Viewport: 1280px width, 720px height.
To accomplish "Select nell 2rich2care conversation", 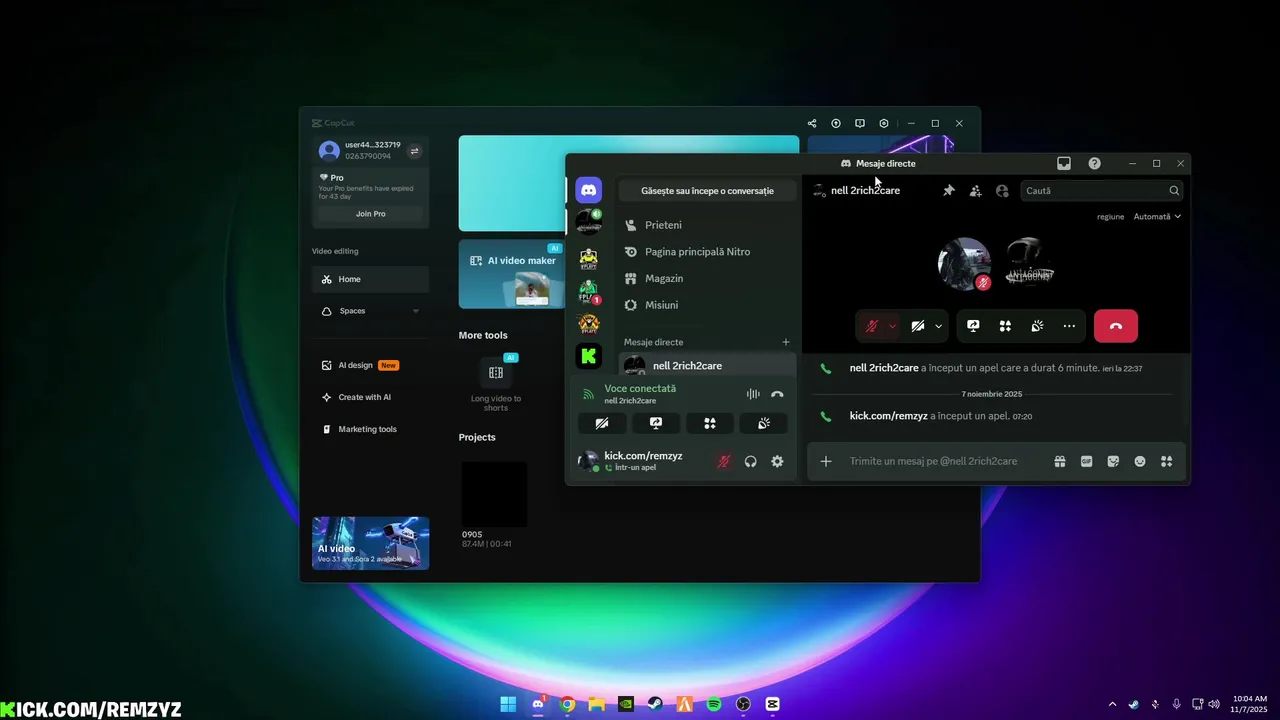I will (708, 365).
